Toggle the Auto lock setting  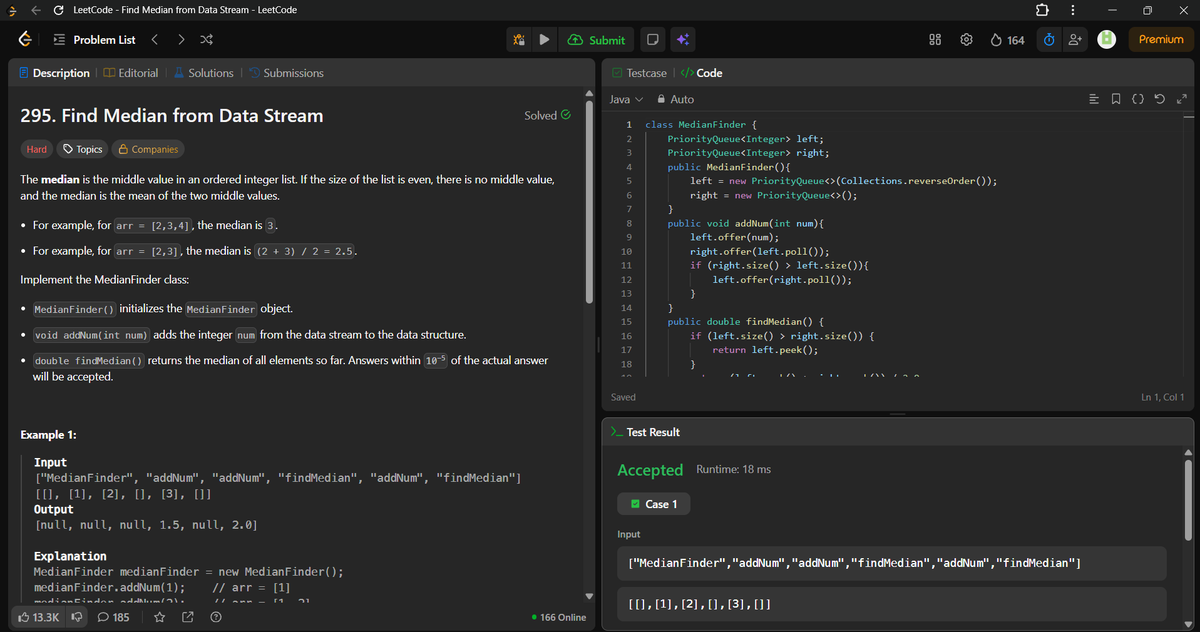(676, 99)
